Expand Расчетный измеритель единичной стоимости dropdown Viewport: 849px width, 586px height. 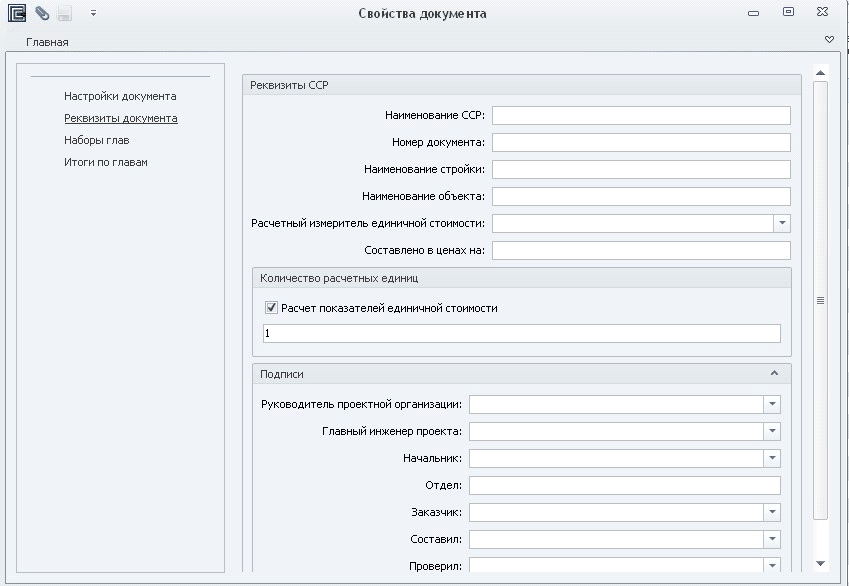[x=781, y=224]
